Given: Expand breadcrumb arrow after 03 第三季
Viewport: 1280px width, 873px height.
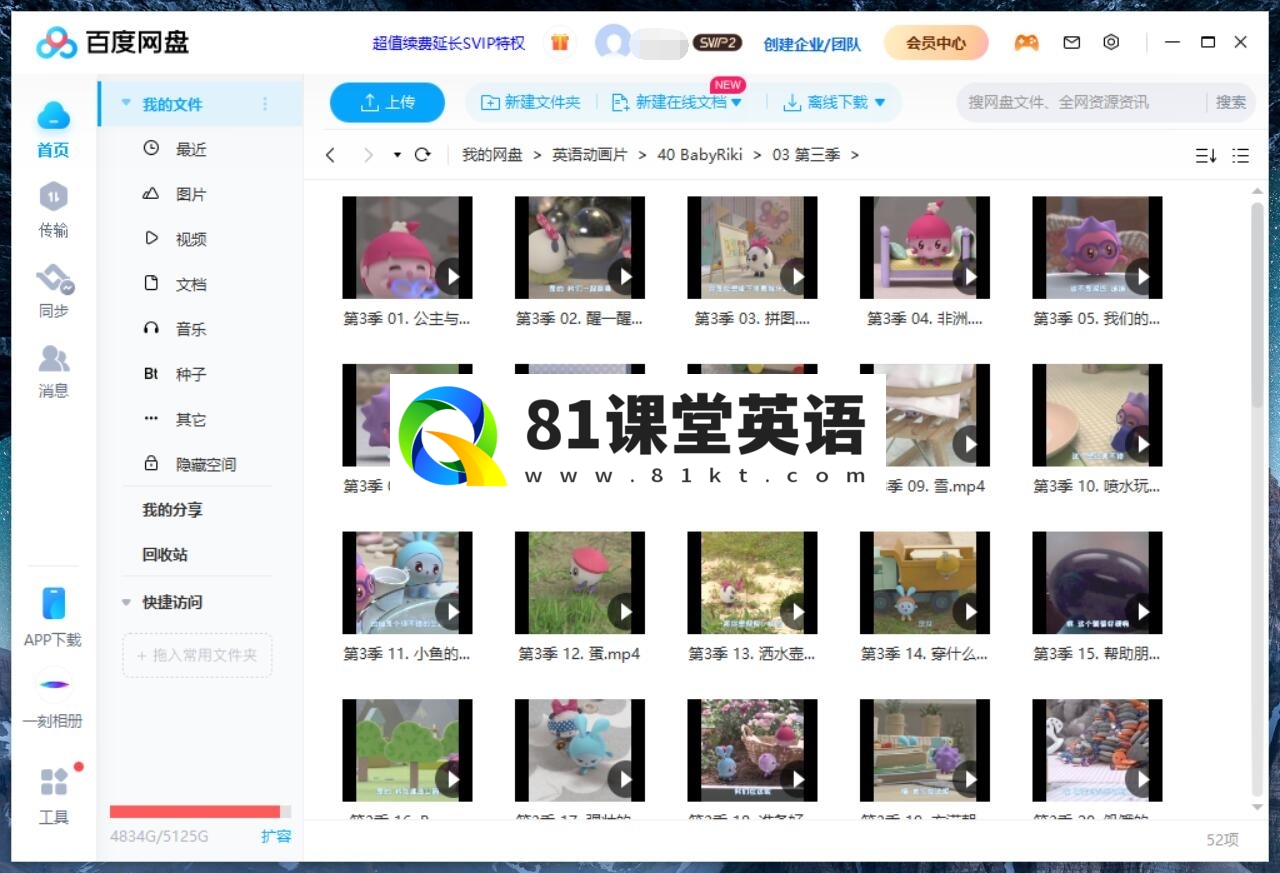Looking at the screenshot, I should pos(854,155).
